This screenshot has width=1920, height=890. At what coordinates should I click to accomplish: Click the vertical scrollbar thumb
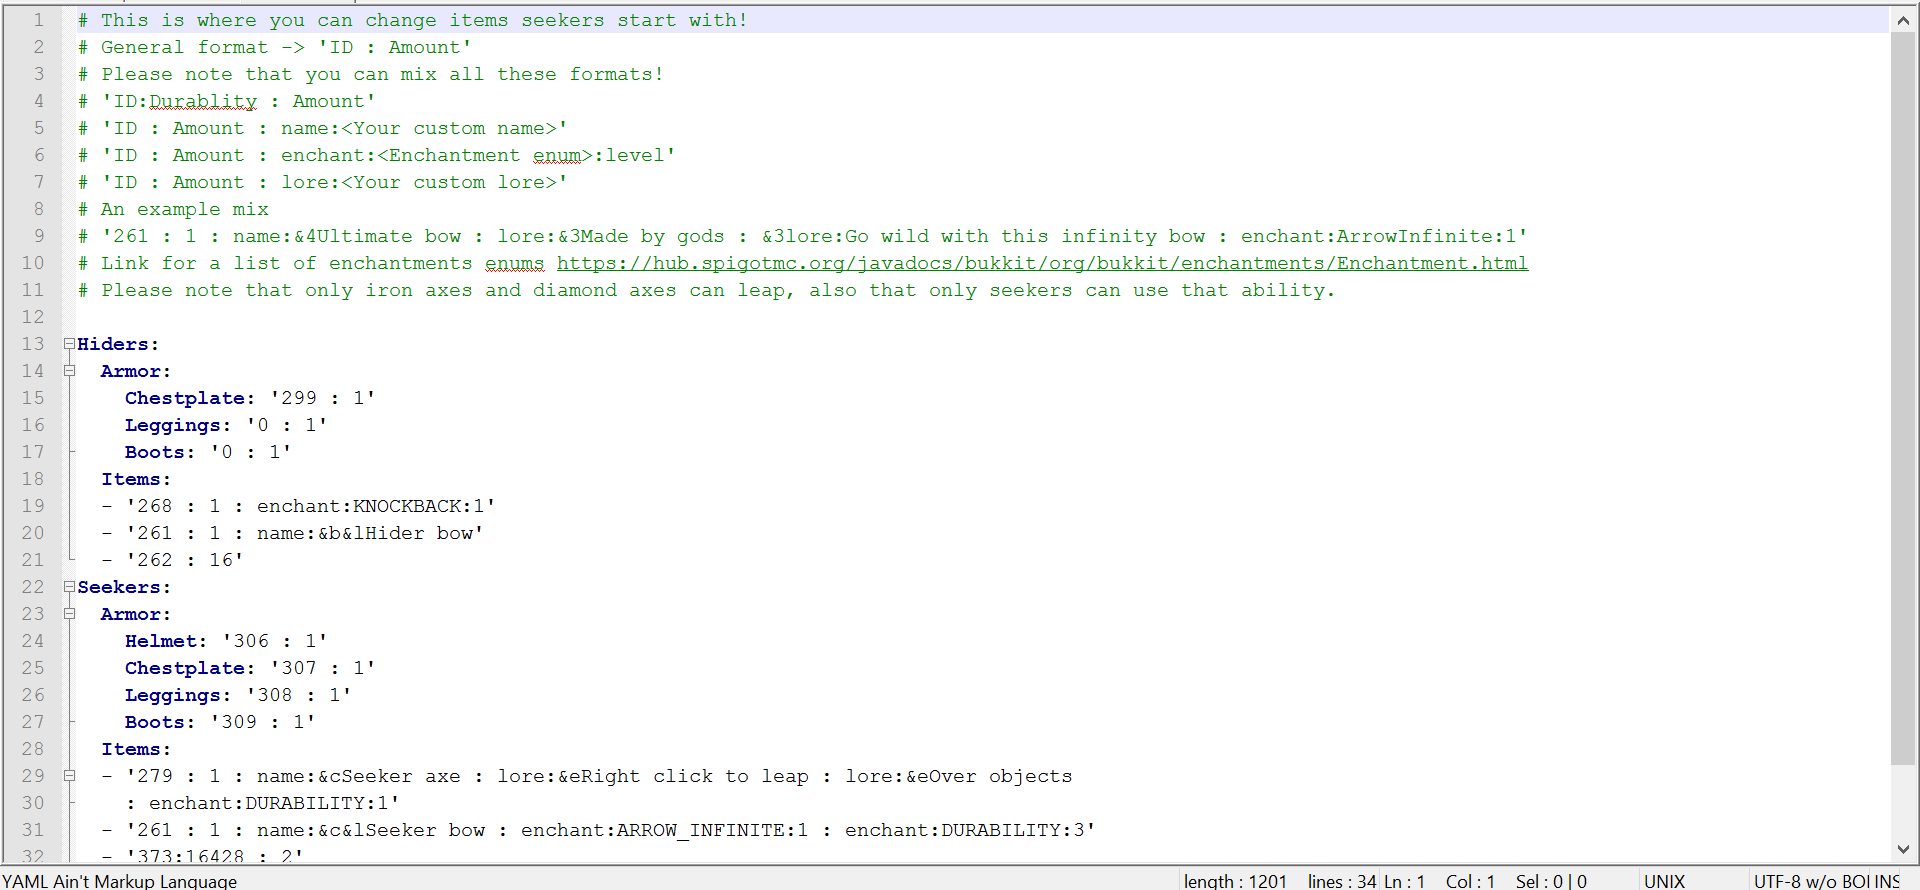1903,400
